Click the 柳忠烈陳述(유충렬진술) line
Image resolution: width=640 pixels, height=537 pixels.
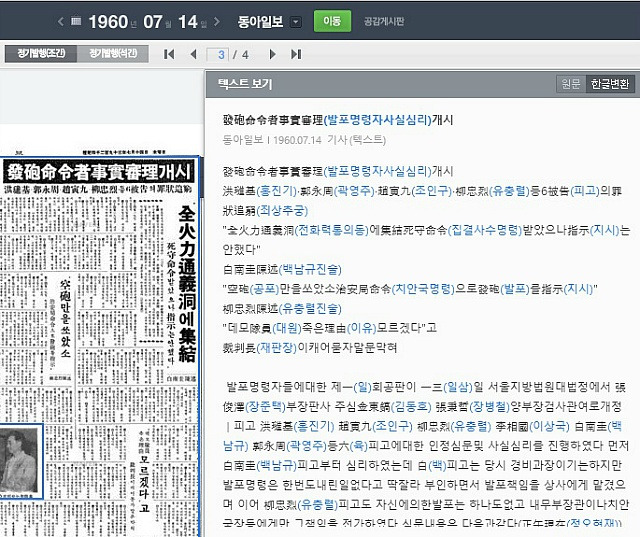tap(282, 308)
